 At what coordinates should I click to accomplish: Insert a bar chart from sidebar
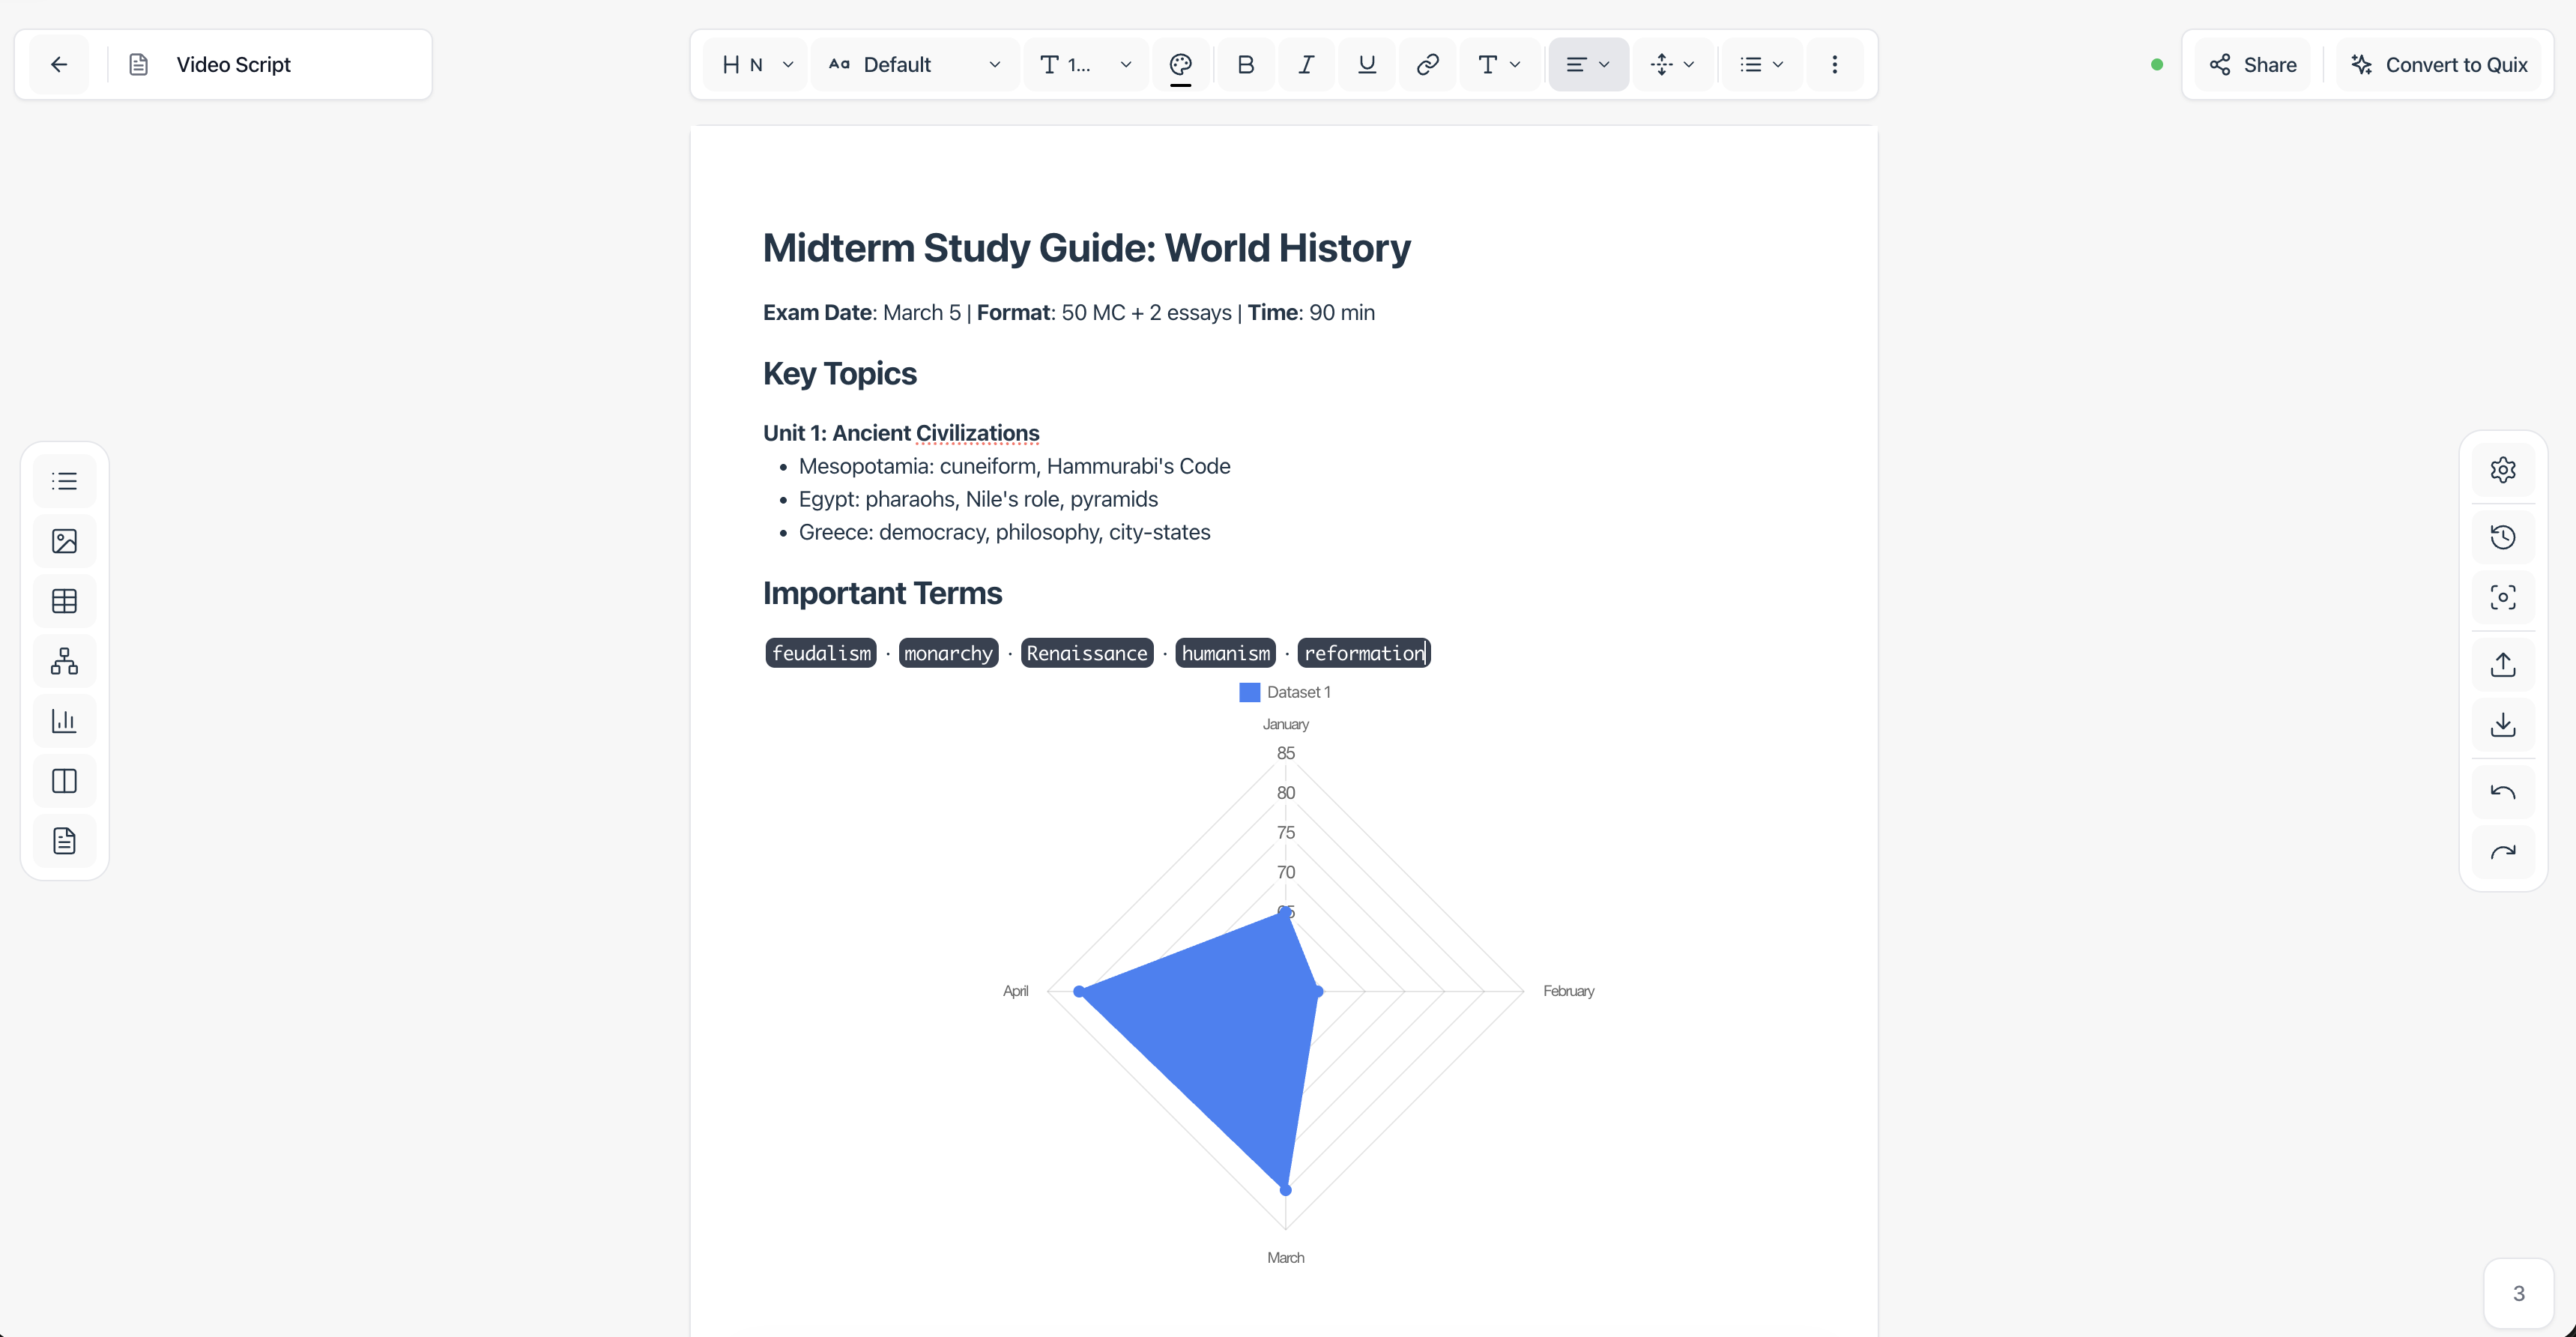pyautogui.click(x=64, y=721)
